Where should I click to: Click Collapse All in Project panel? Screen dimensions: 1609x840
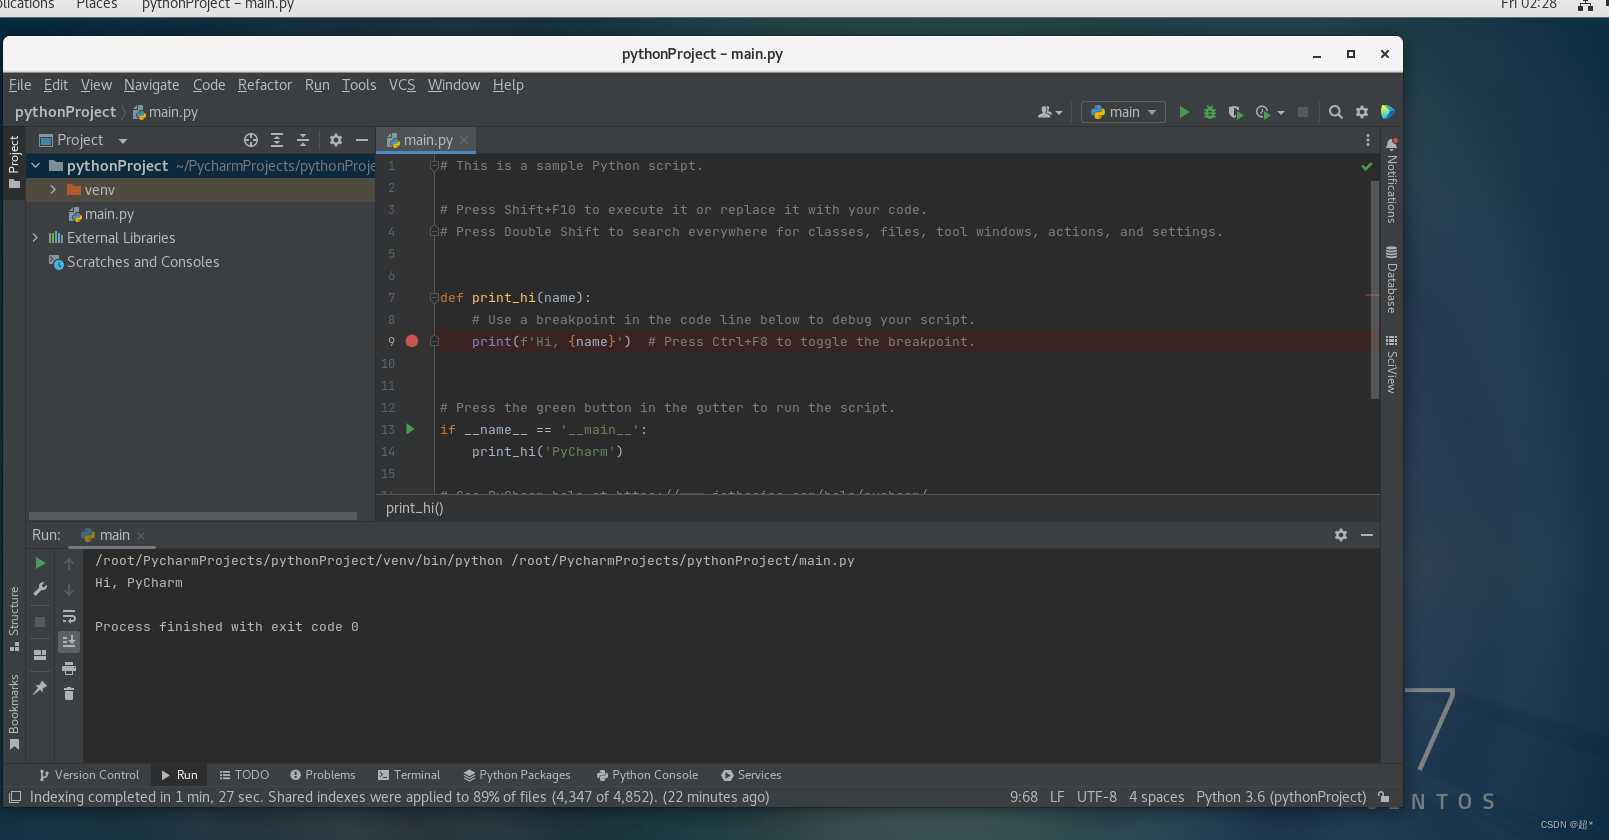(x=303, y=140)
